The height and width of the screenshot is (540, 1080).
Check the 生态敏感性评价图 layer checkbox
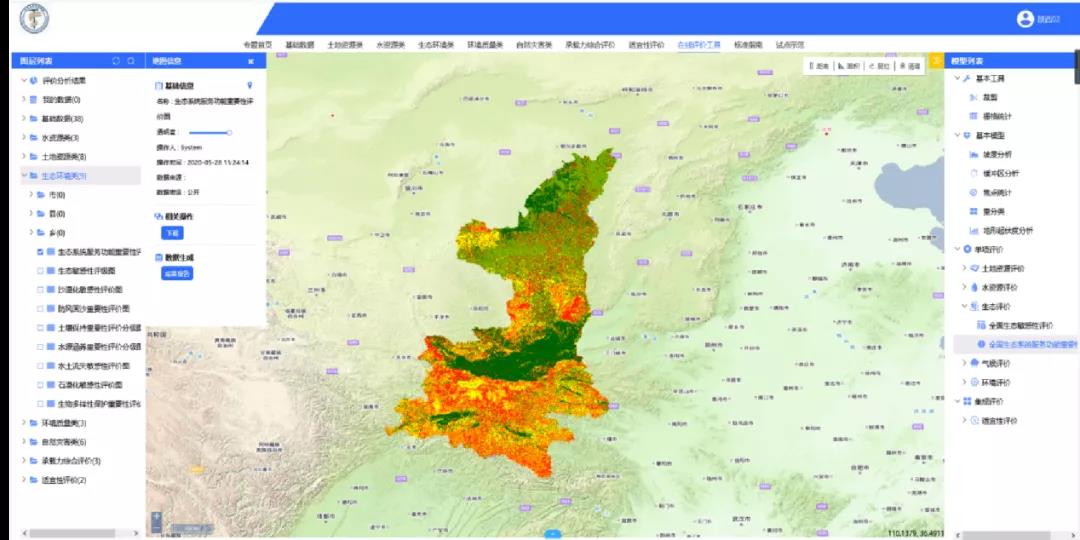(40, 271)
